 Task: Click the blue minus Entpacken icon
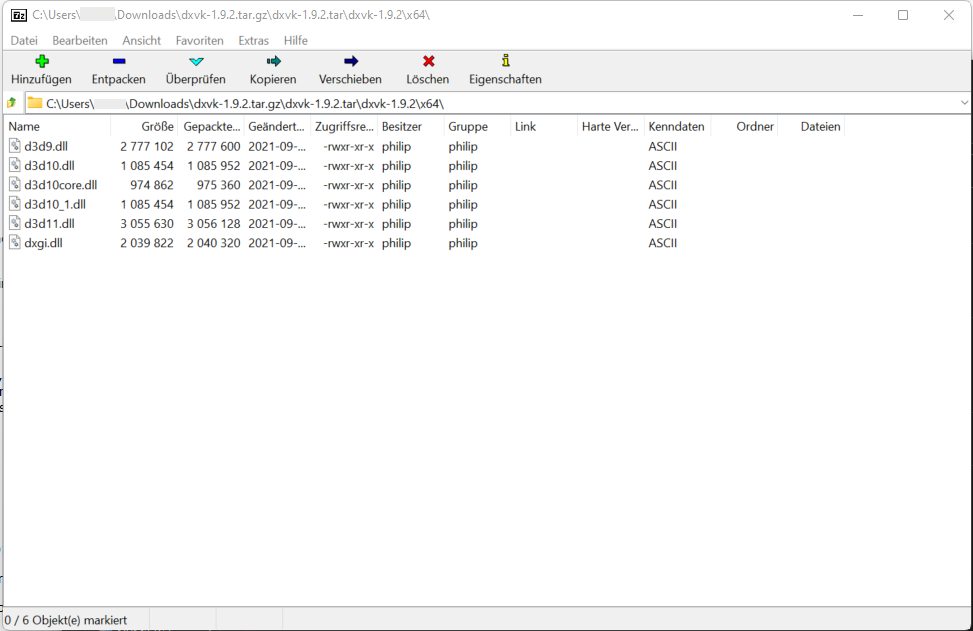tap(118, 62)
